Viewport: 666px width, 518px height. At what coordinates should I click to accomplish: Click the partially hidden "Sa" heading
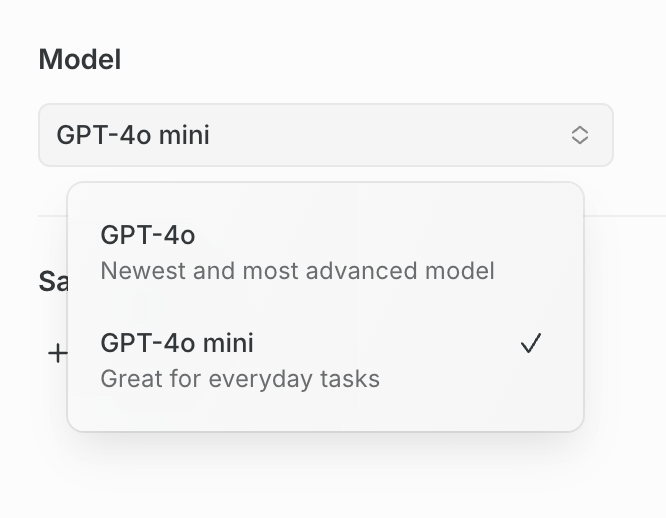coord(51,281)
